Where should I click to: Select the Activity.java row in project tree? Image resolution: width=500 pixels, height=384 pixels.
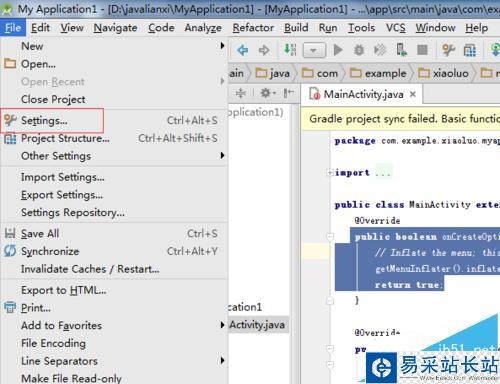(258, 325)
